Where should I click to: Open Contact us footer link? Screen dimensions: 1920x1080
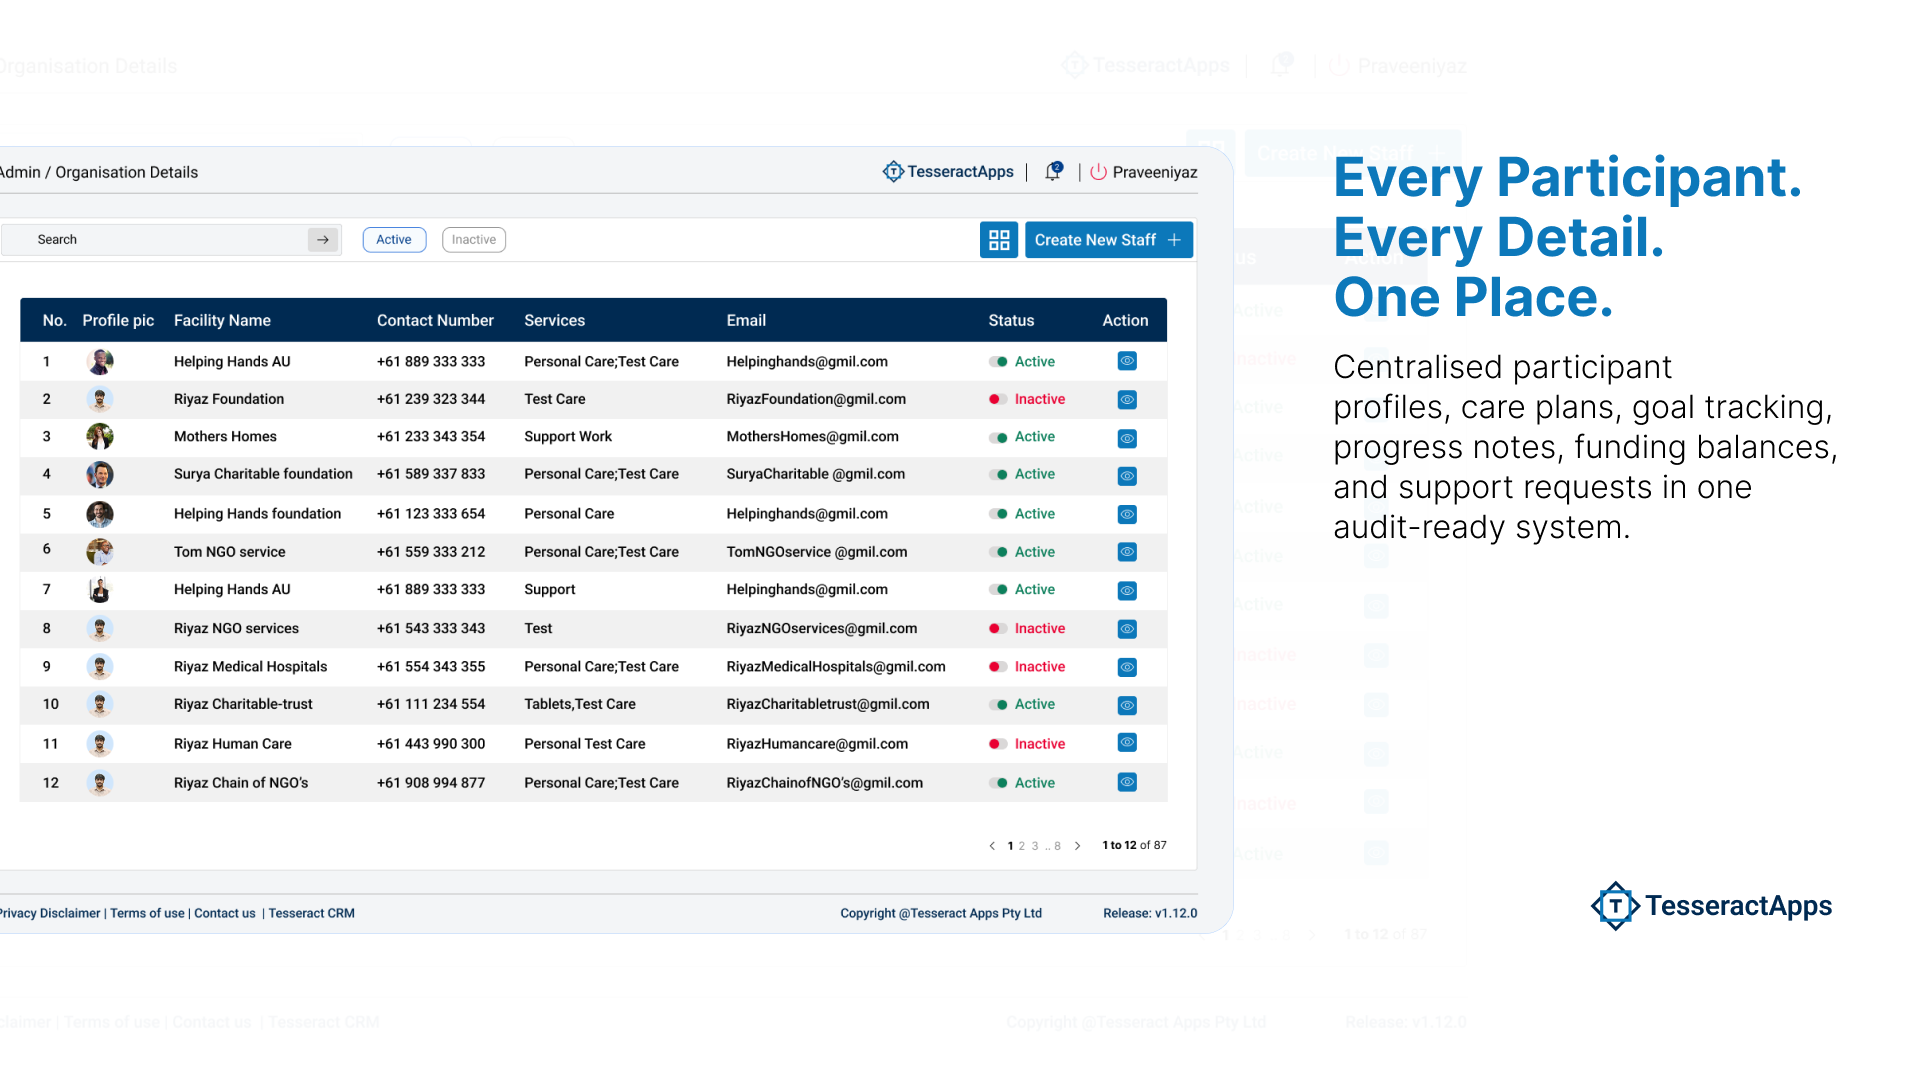click(x=225, y=913)
